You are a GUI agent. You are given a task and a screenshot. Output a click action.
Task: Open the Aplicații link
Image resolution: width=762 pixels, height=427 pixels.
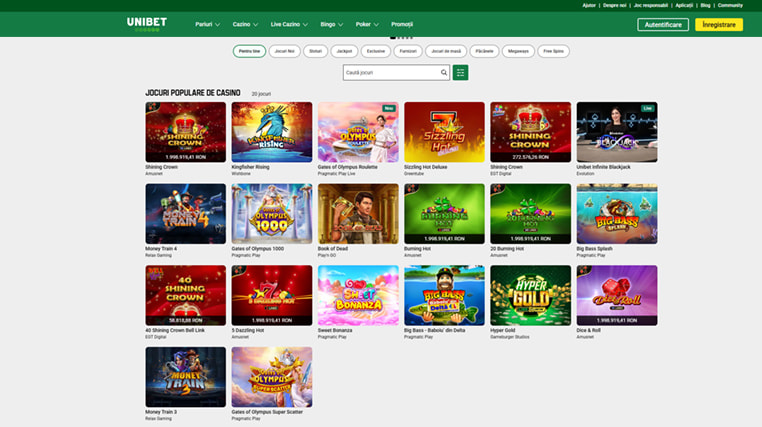(684, 5)
